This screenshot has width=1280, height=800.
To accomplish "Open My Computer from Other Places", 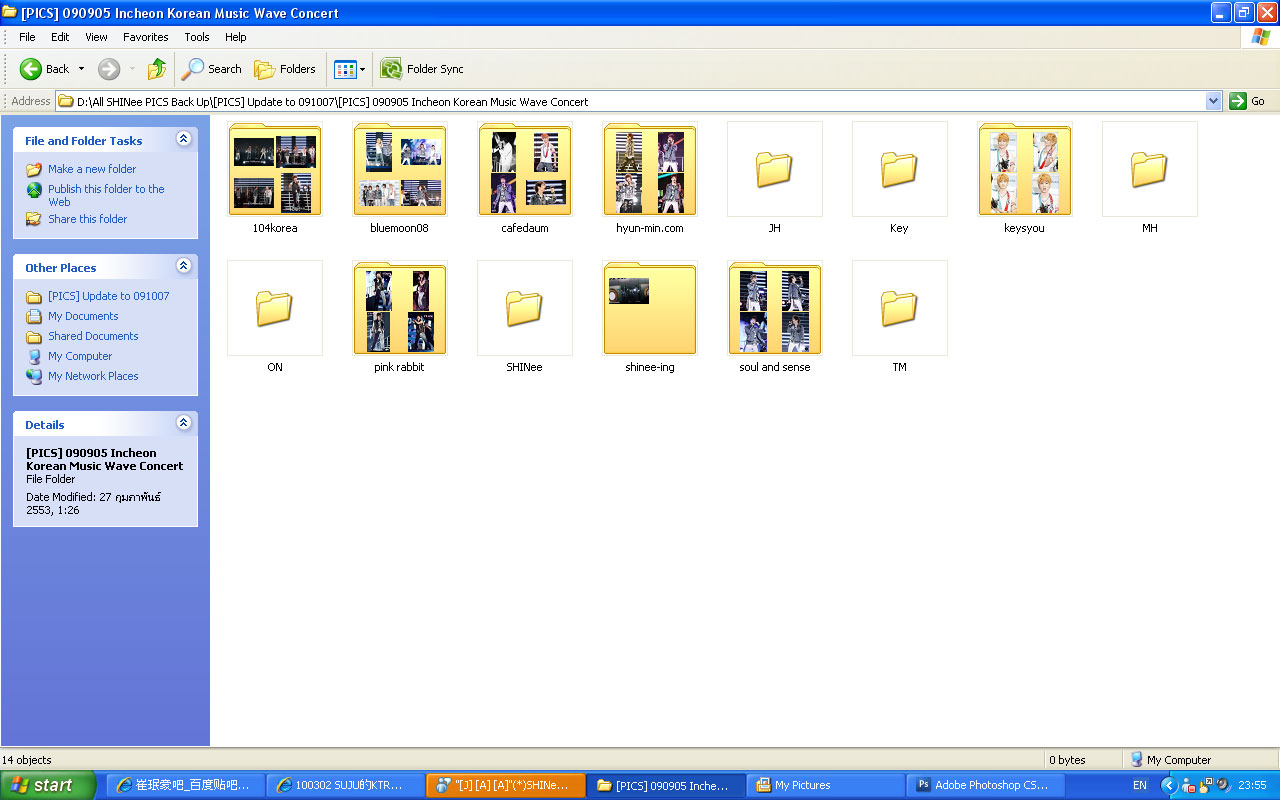I will [x=80, y=356].
